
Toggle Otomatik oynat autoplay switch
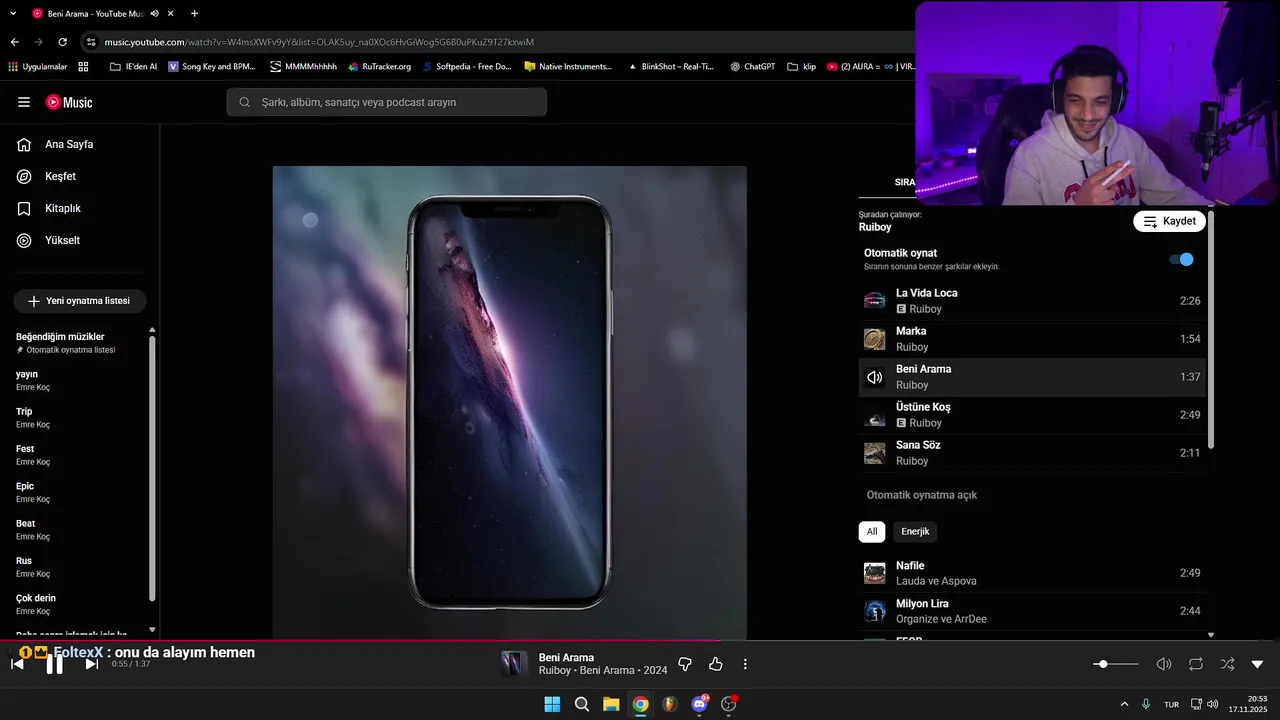pos(1181,259)
